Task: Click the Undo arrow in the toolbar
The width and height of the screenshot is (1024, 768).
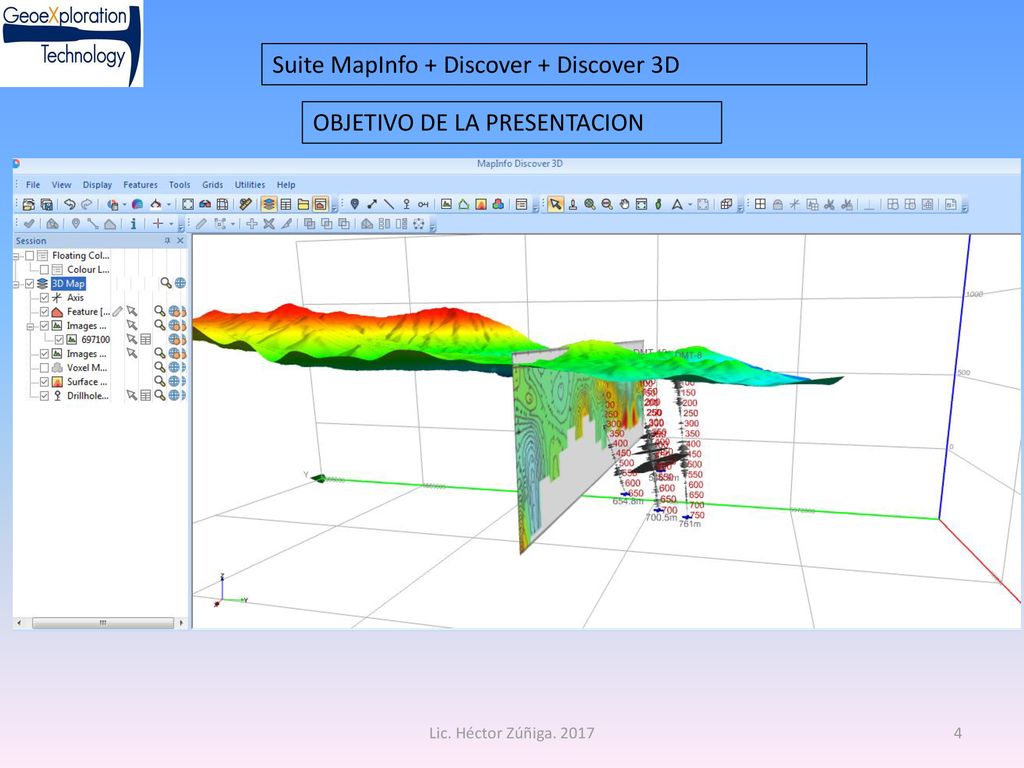Action: [x=70, y=204]
